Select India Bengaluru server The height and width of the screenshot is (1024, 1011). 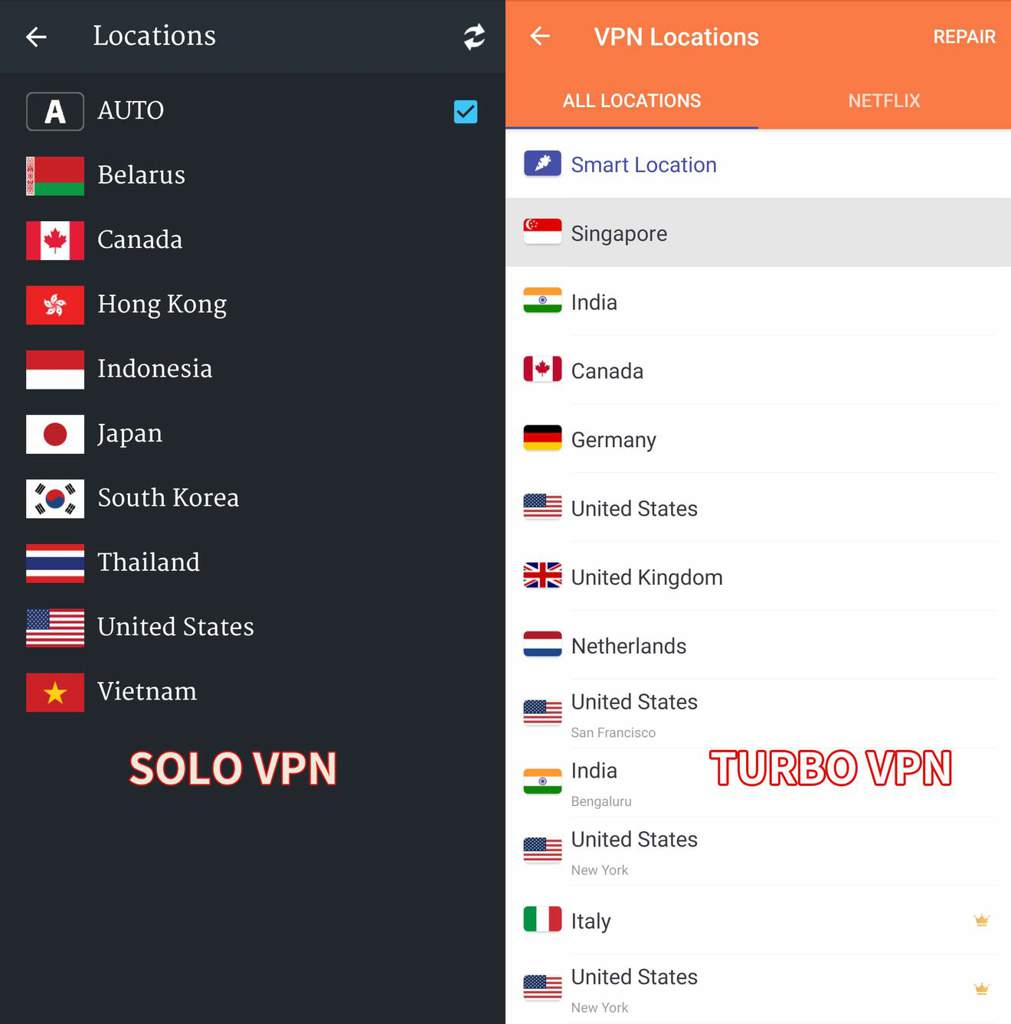(x=758, y=783)
